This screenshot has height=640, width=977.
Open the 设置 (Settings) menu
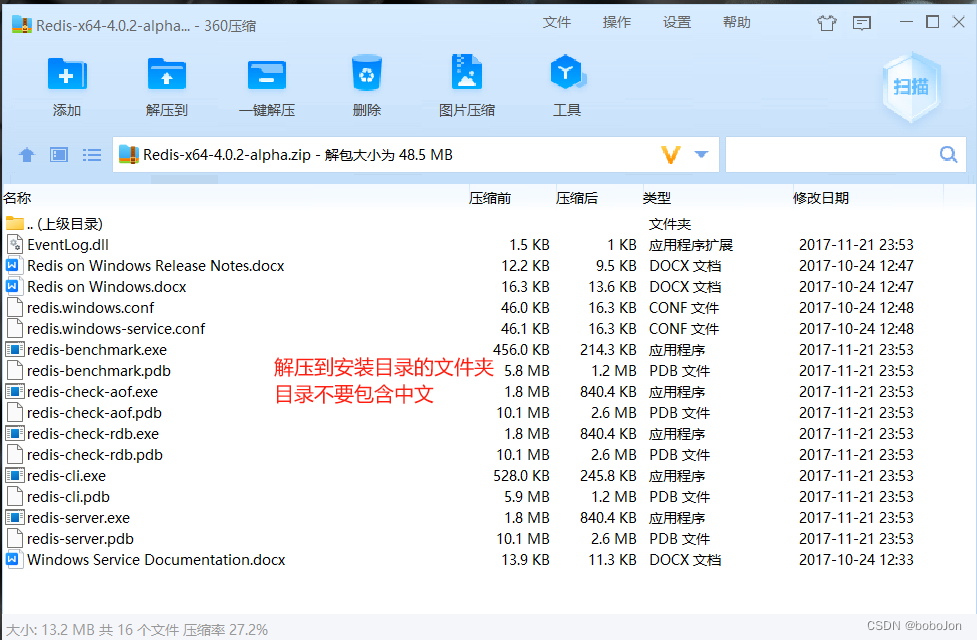click(x=677, y=22)
